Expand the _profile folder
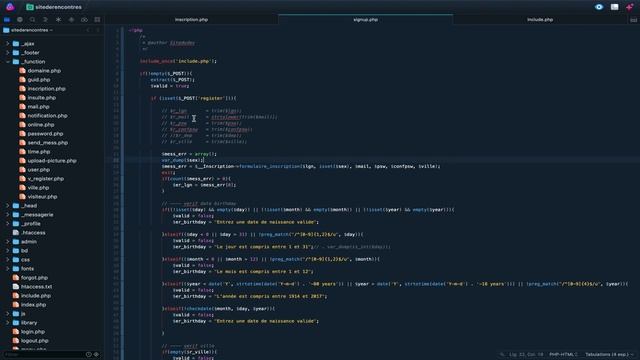This screenshot has height=360, width=640. coord(7,223)
